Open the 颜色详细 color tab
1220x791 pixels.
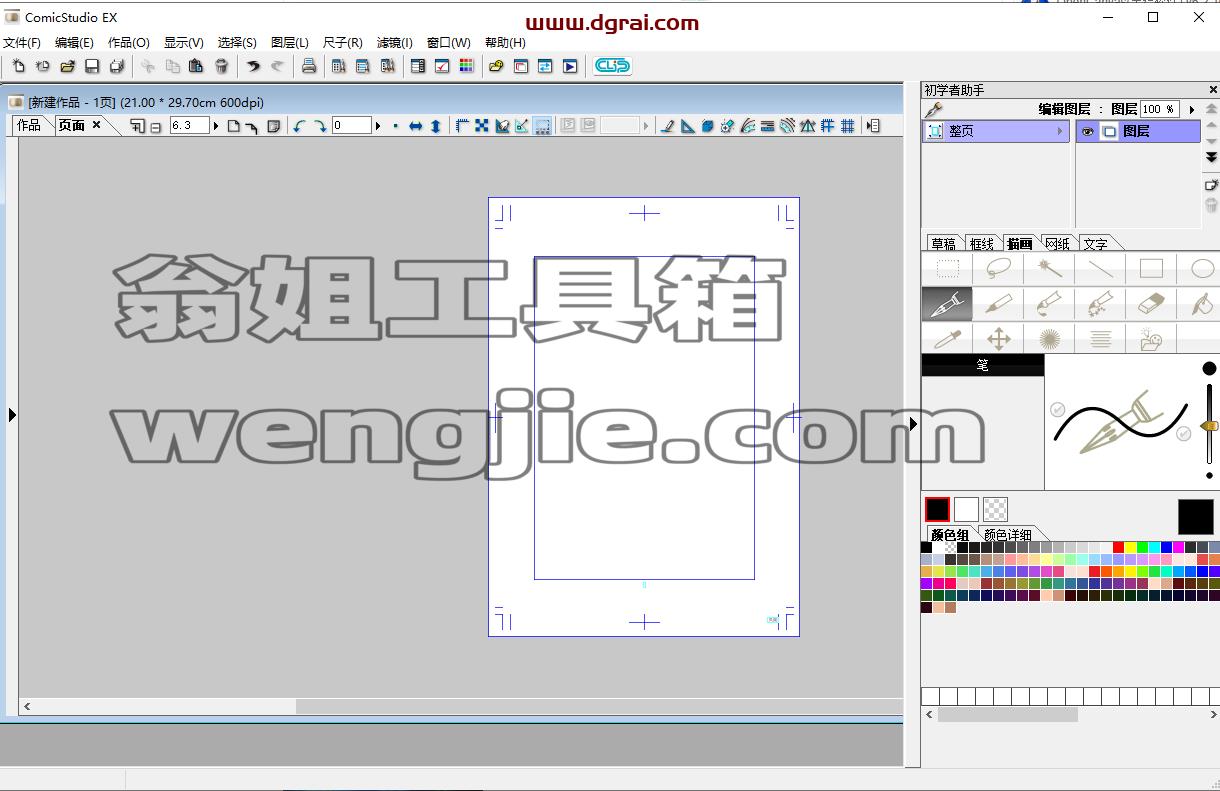point(1008,535)
